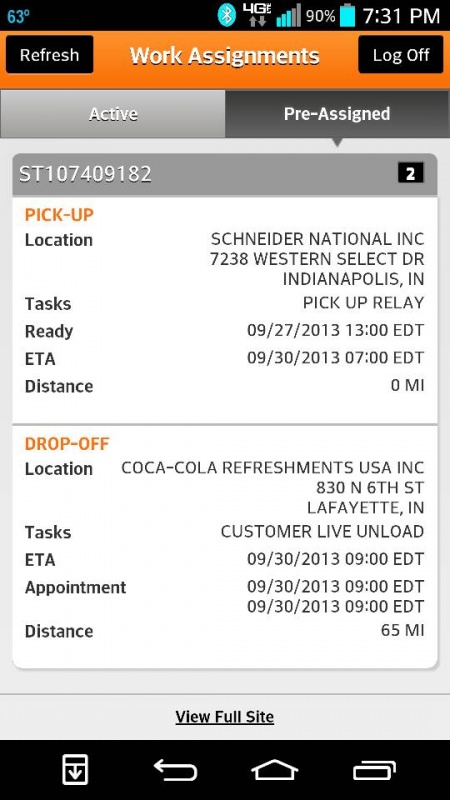Tap the Log Off button
This screenshot has width=450, height=800.
(x=401, y=55)
